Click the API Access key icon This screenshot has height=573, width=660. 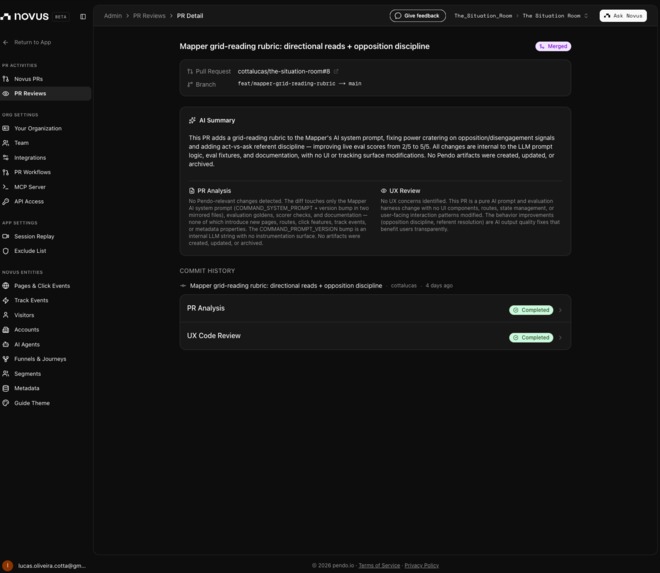(x=5, y=201)
